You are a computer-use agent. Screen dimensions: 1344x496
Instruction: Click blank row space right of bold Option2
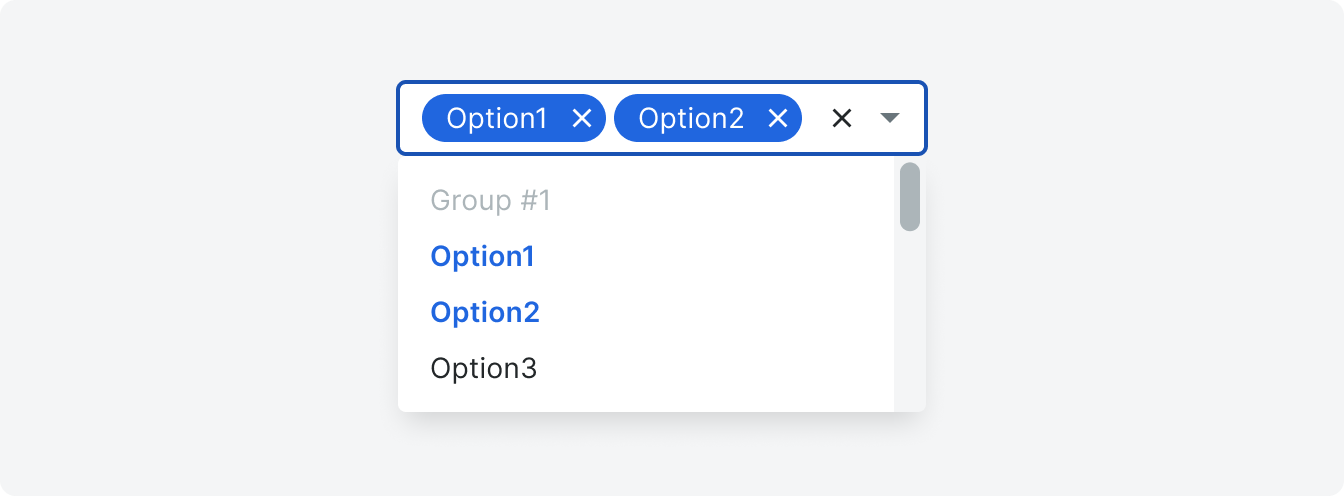tap(717, 313)
